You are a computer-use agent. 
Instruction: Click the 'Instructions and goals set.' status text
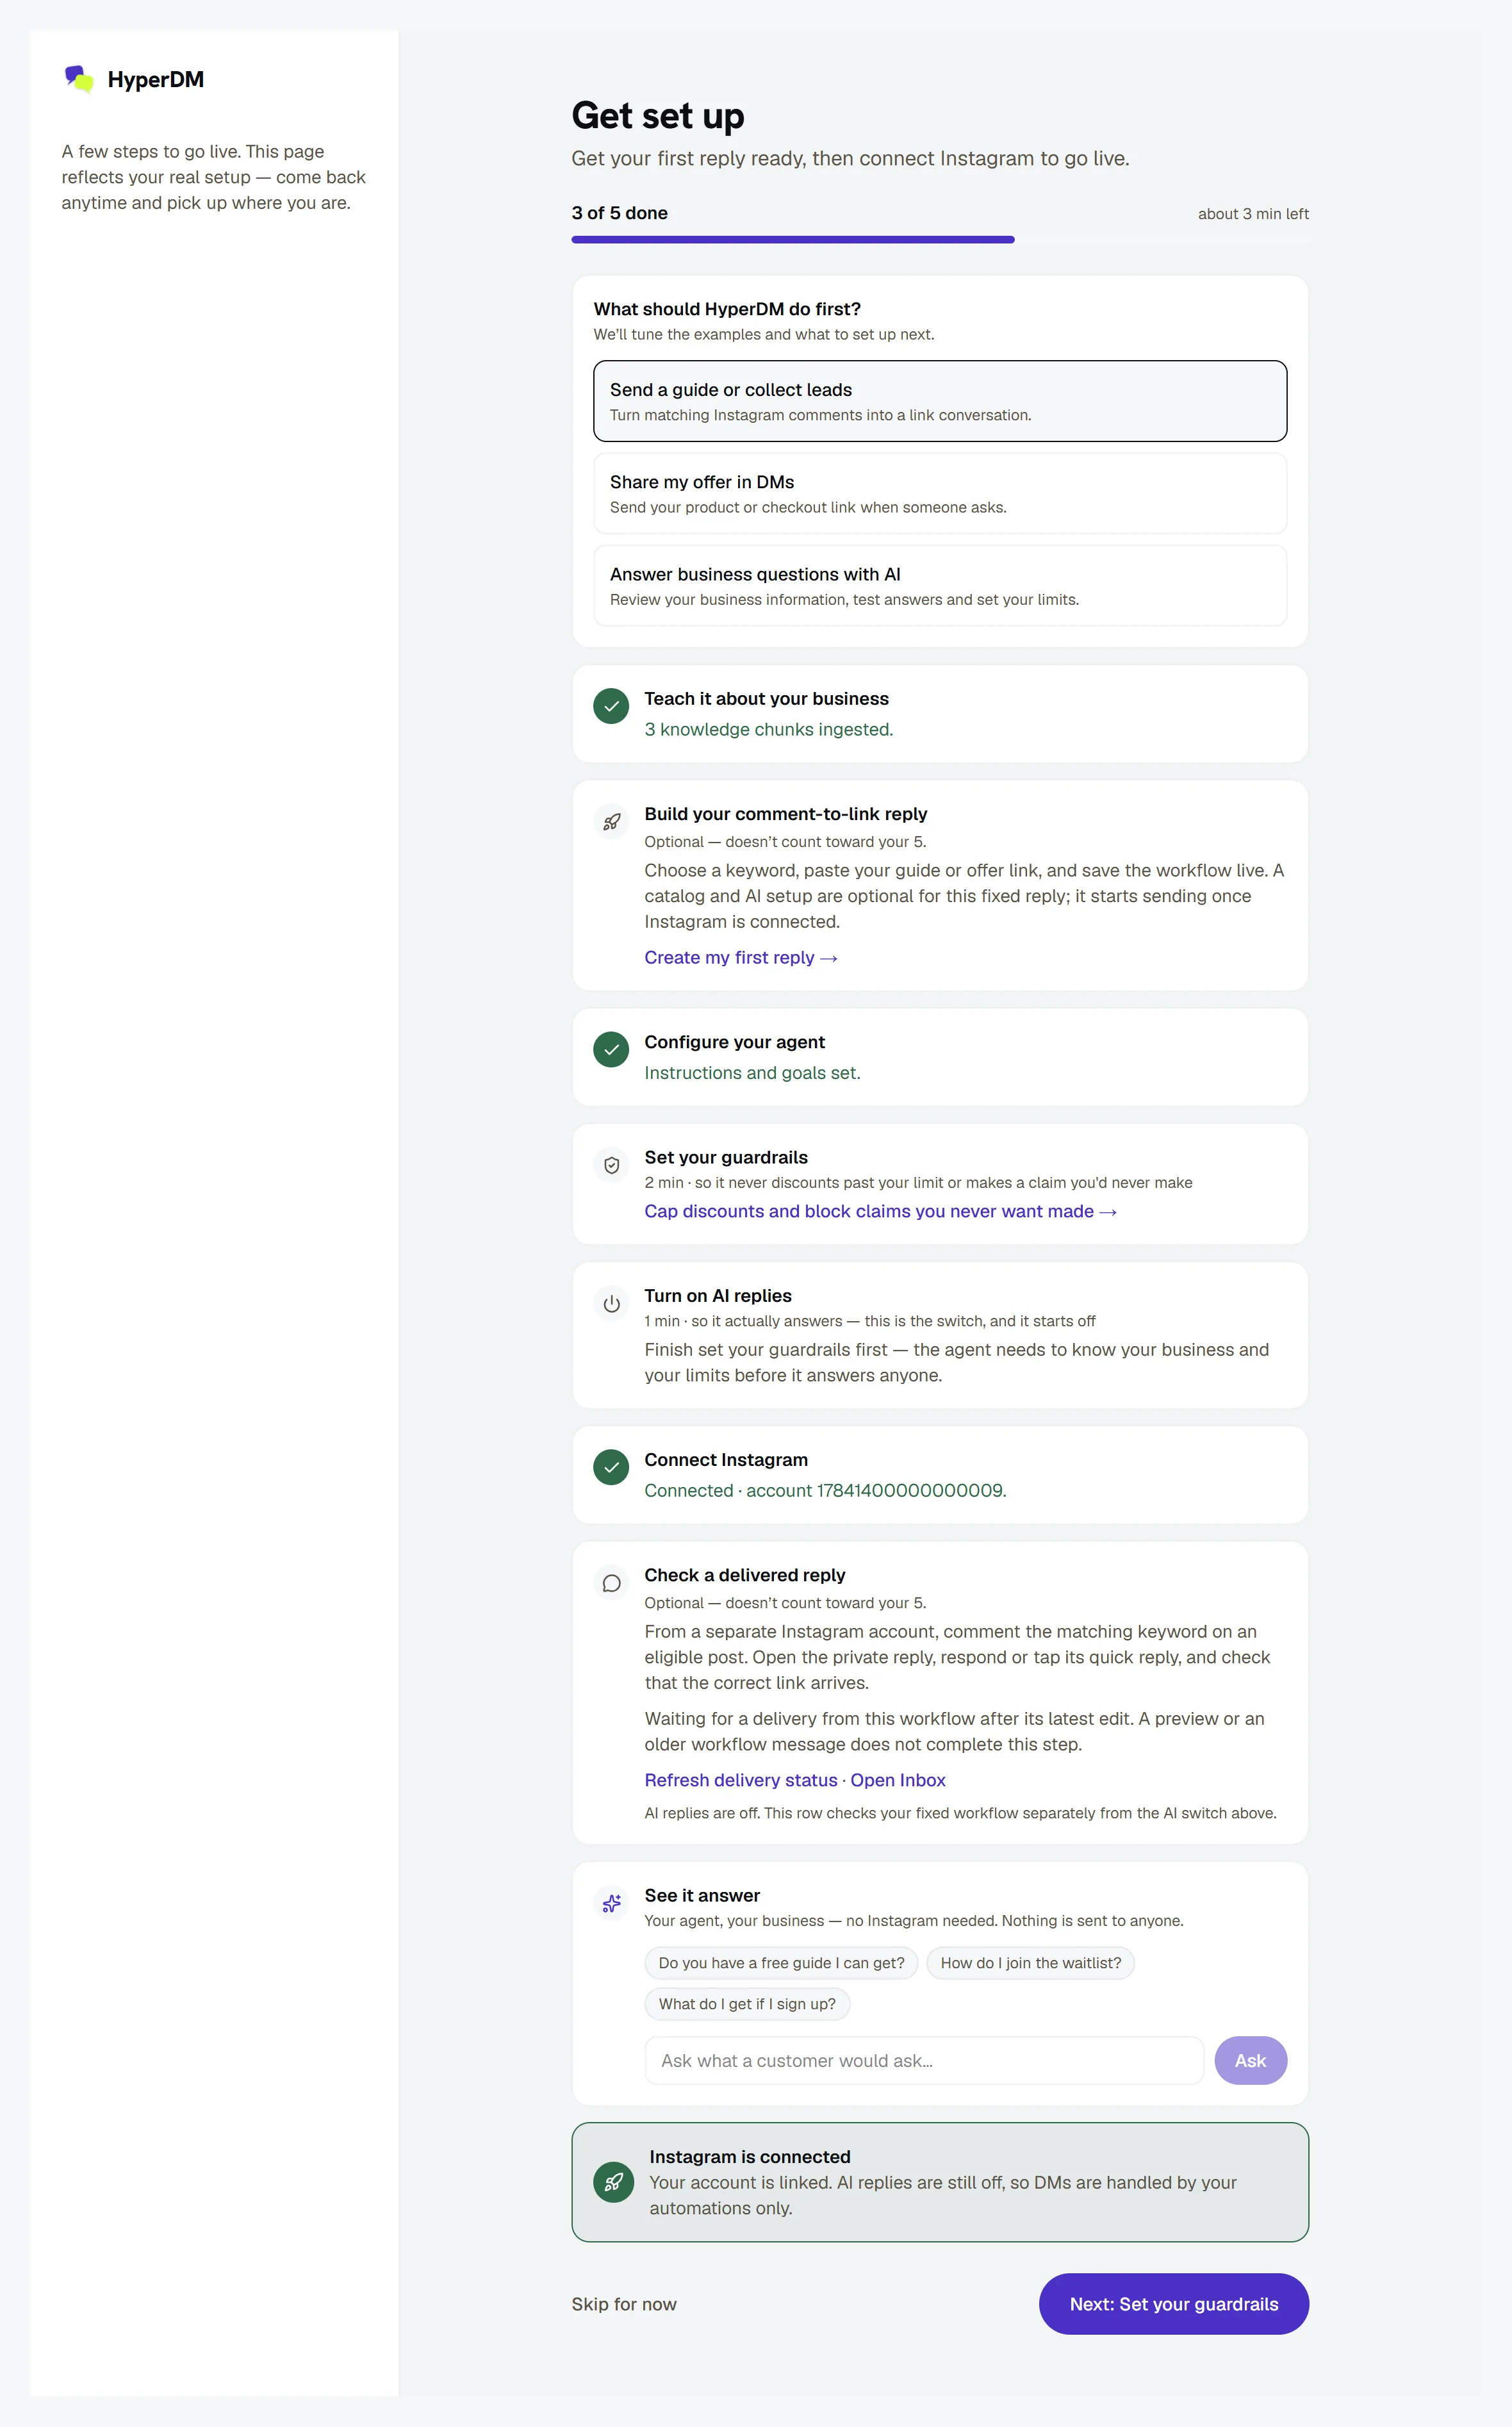click(752, 1072)
